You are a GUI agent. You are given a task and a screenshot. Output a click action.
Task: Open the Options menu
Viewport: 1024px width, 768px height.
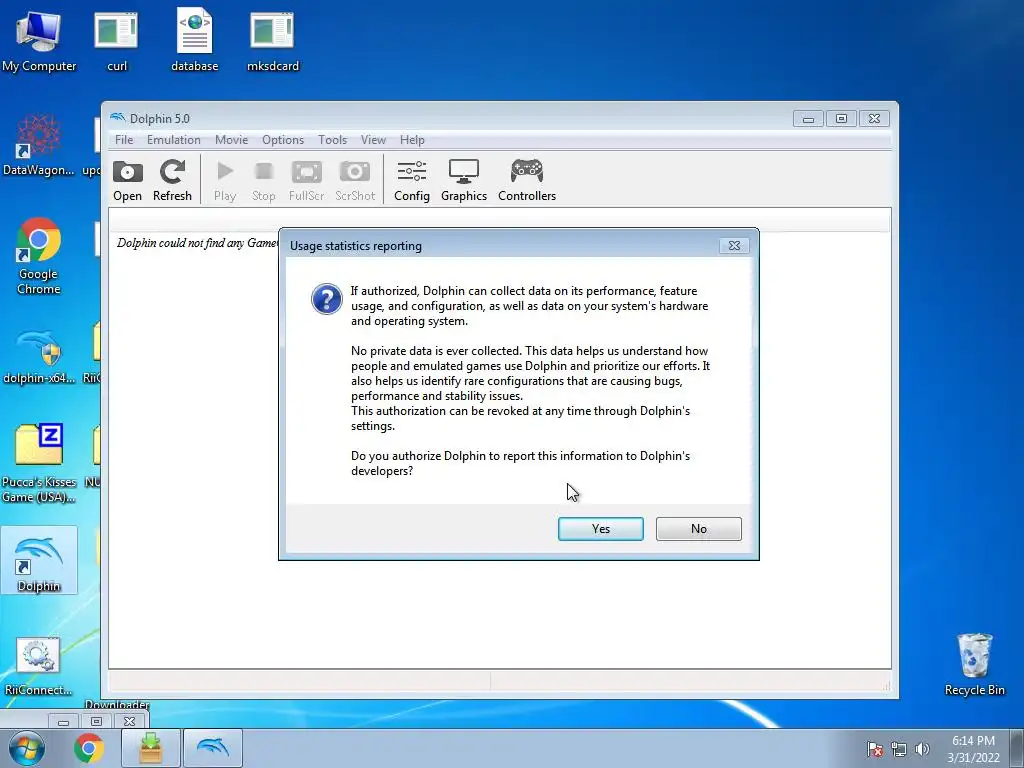[283, 140]
